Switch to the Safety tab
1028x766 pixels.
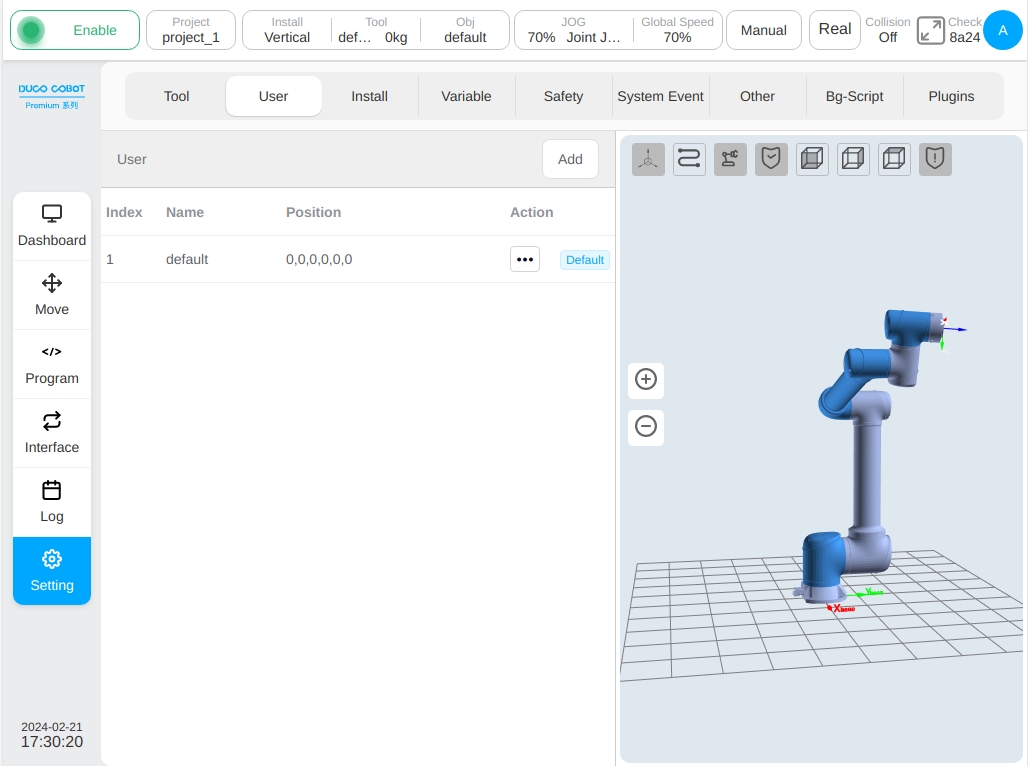pos(563,96)
